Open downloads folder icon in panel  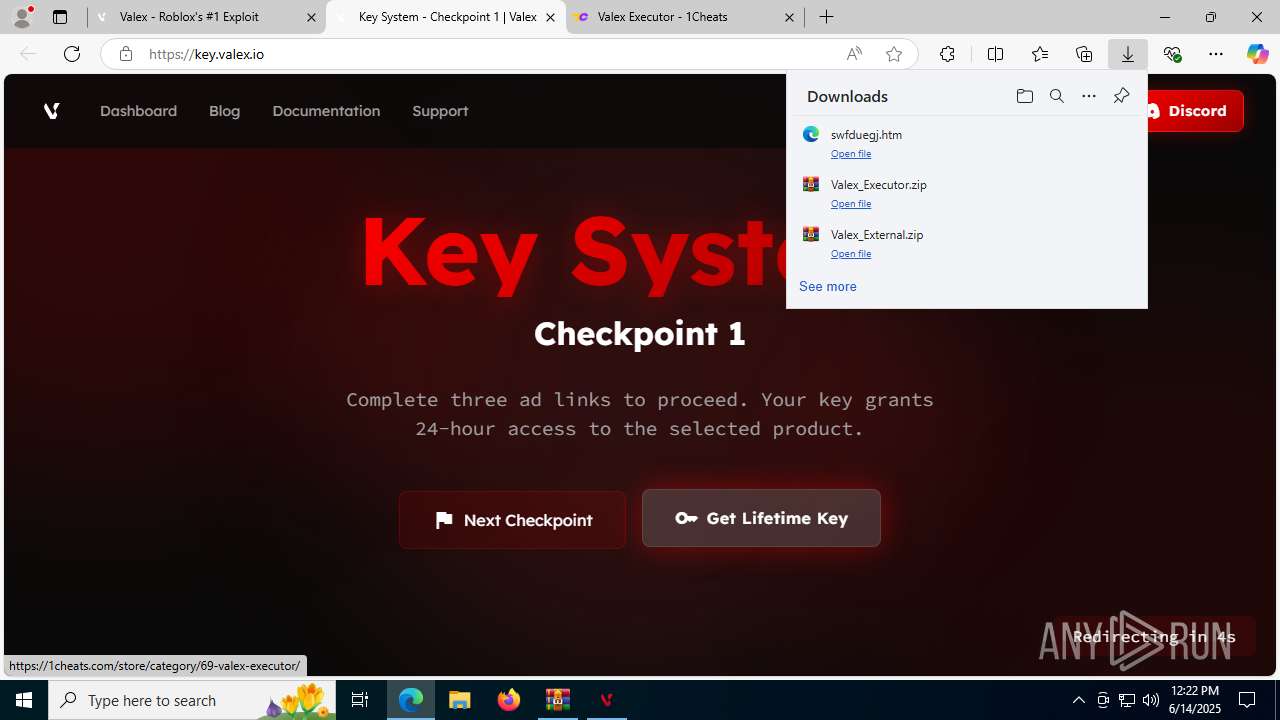pyautogui.click(x=1024, y=96)
